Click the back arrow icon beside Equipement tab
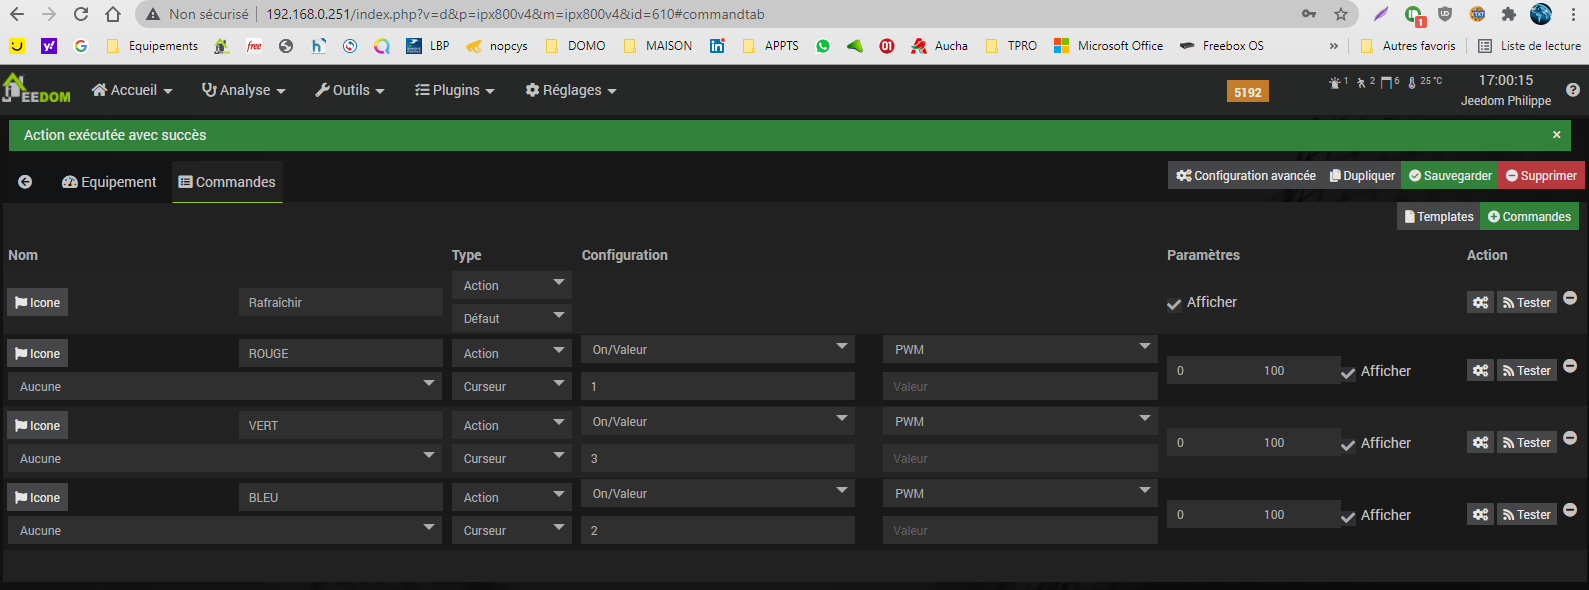 [x=25, y=182]
